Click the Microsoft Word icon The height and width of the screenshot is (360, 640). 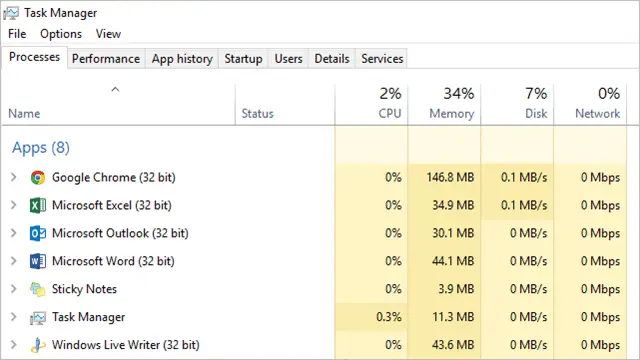click(x=38, y=261)
